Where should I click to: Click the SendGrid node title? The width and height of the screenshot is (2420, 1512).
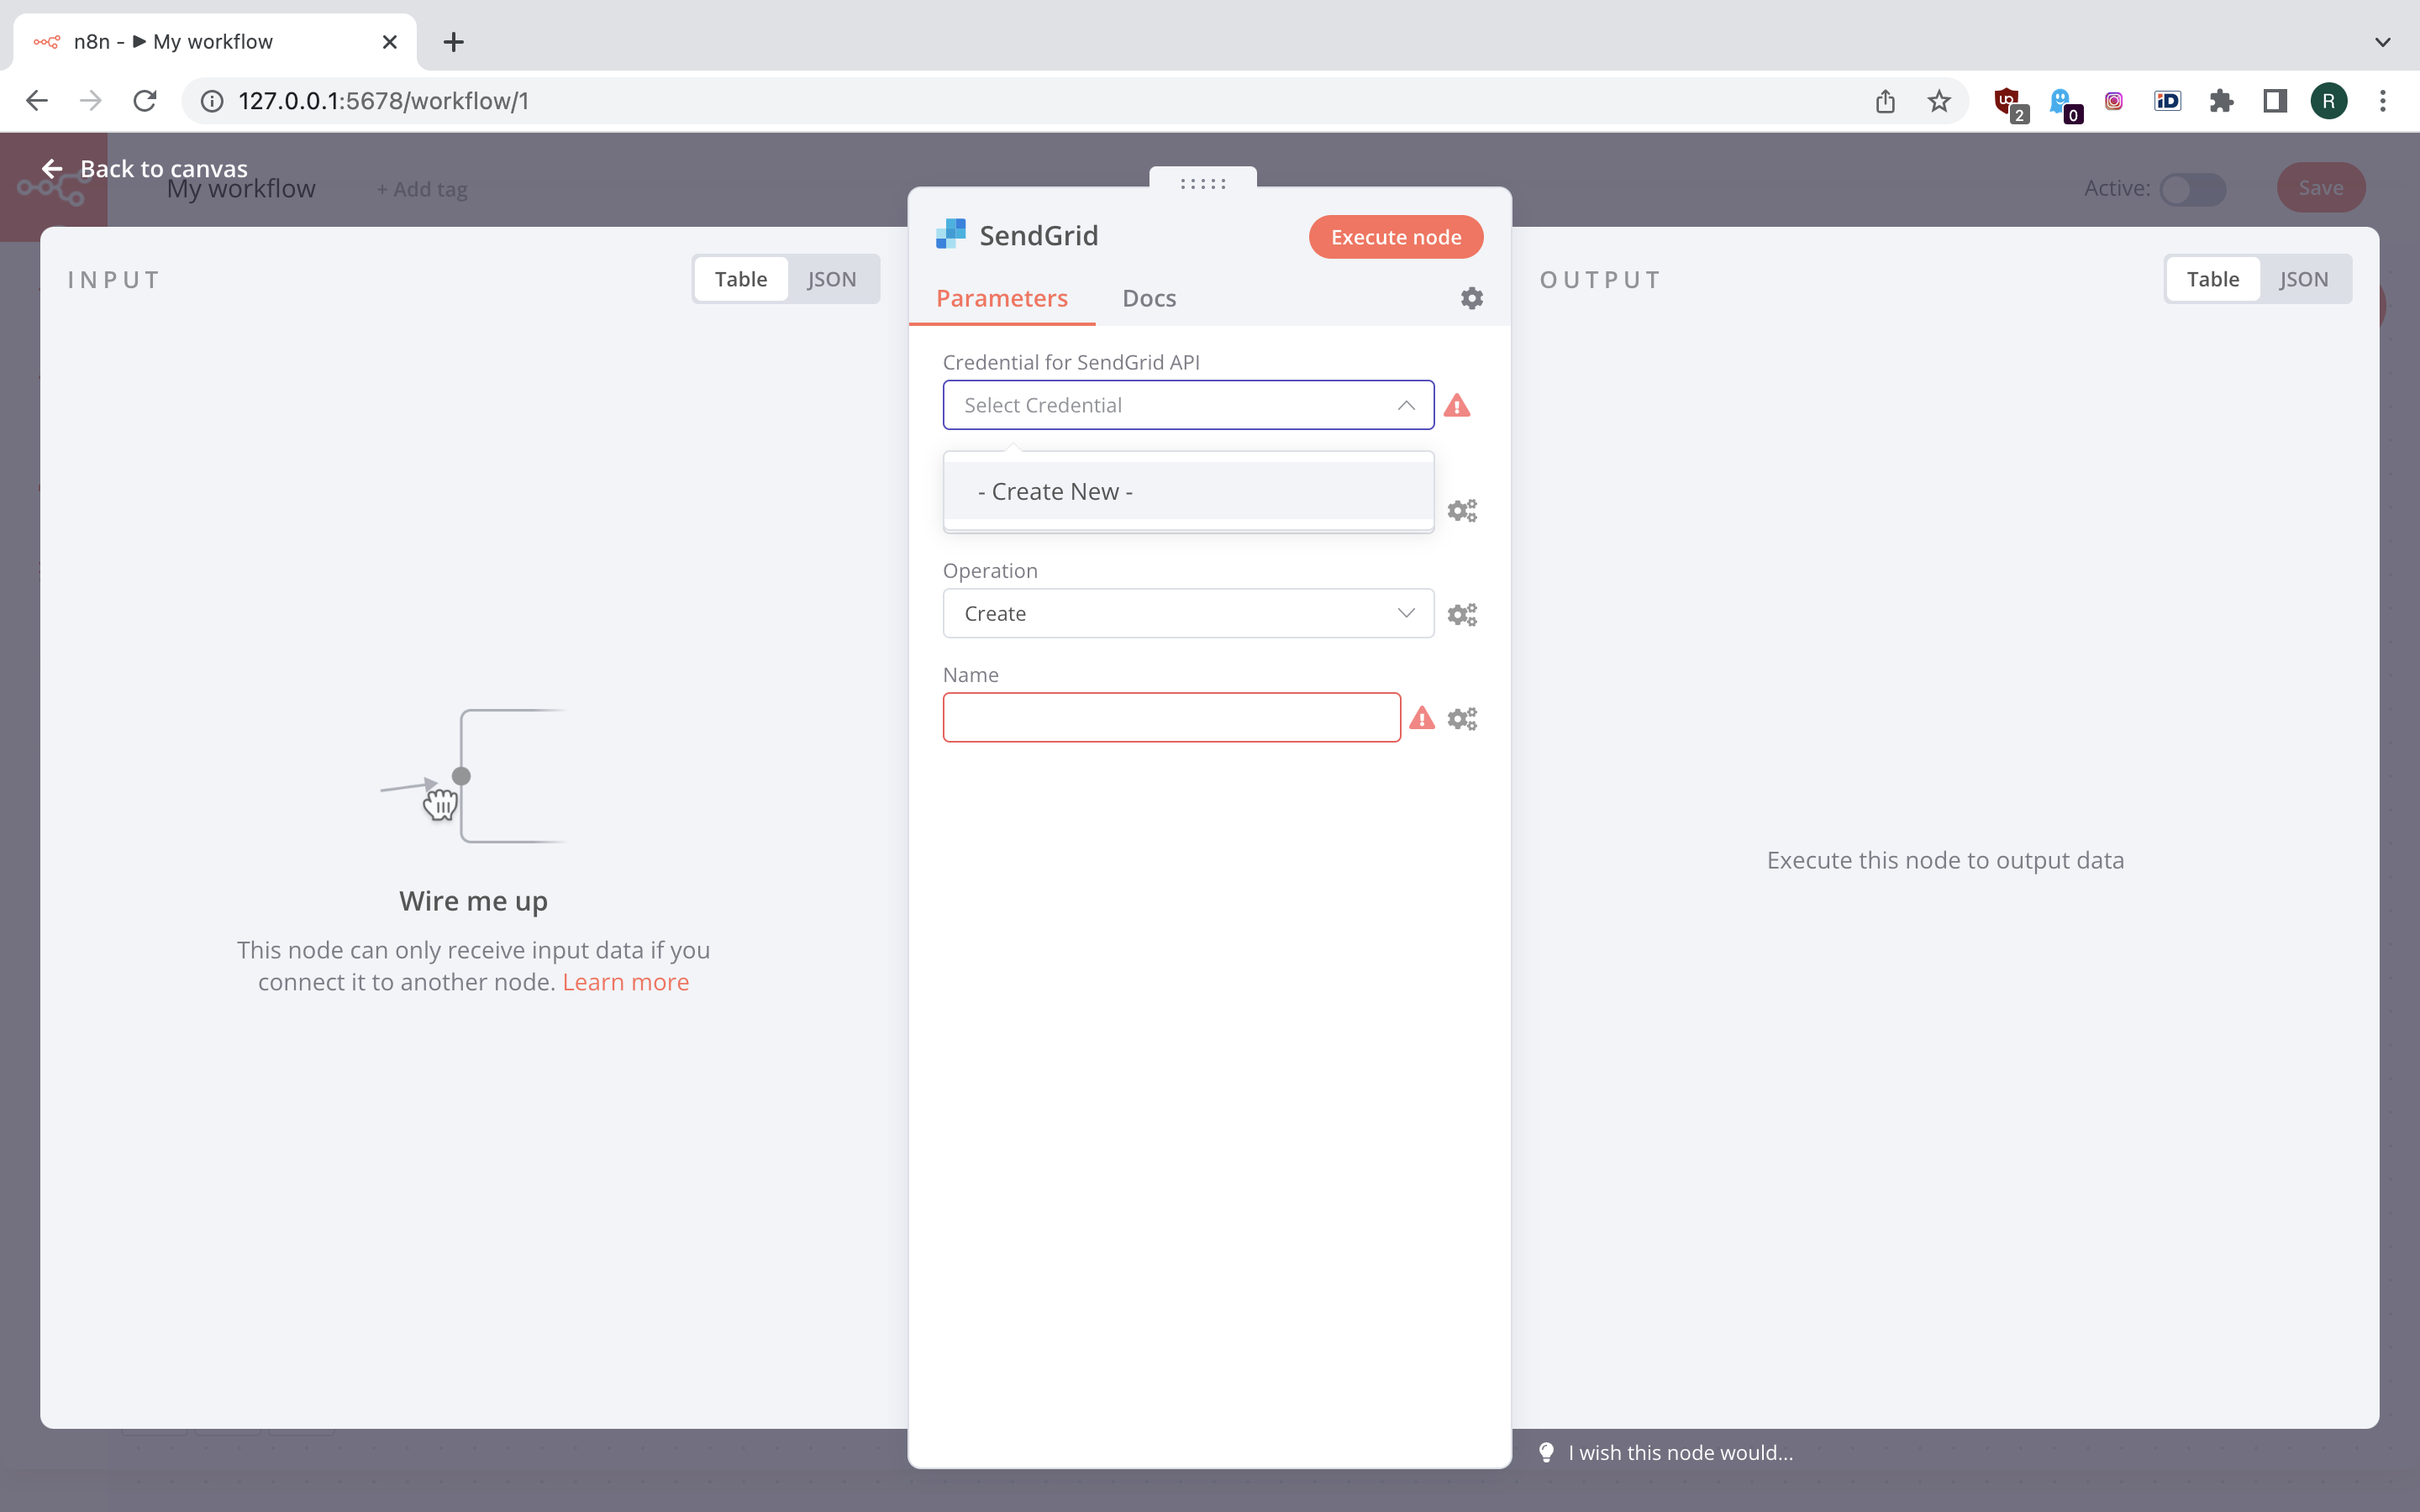(x=1038, y=235)
